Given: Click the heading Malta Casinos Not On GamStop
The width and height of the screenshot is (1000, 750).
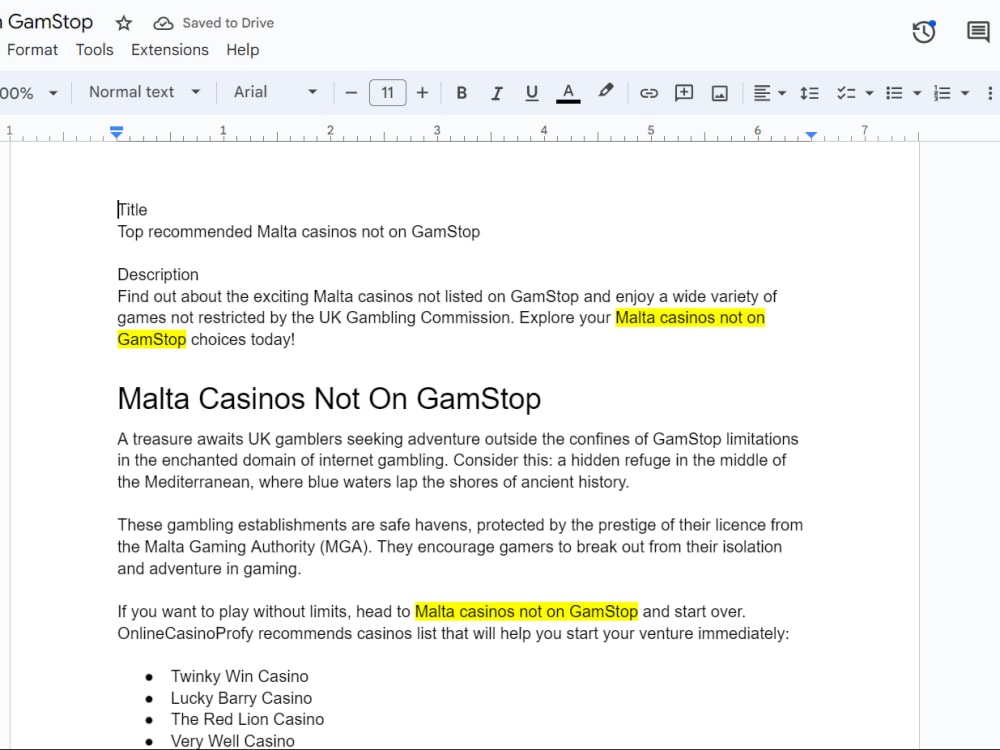Looking at the screenshot, I should [329, 399].
